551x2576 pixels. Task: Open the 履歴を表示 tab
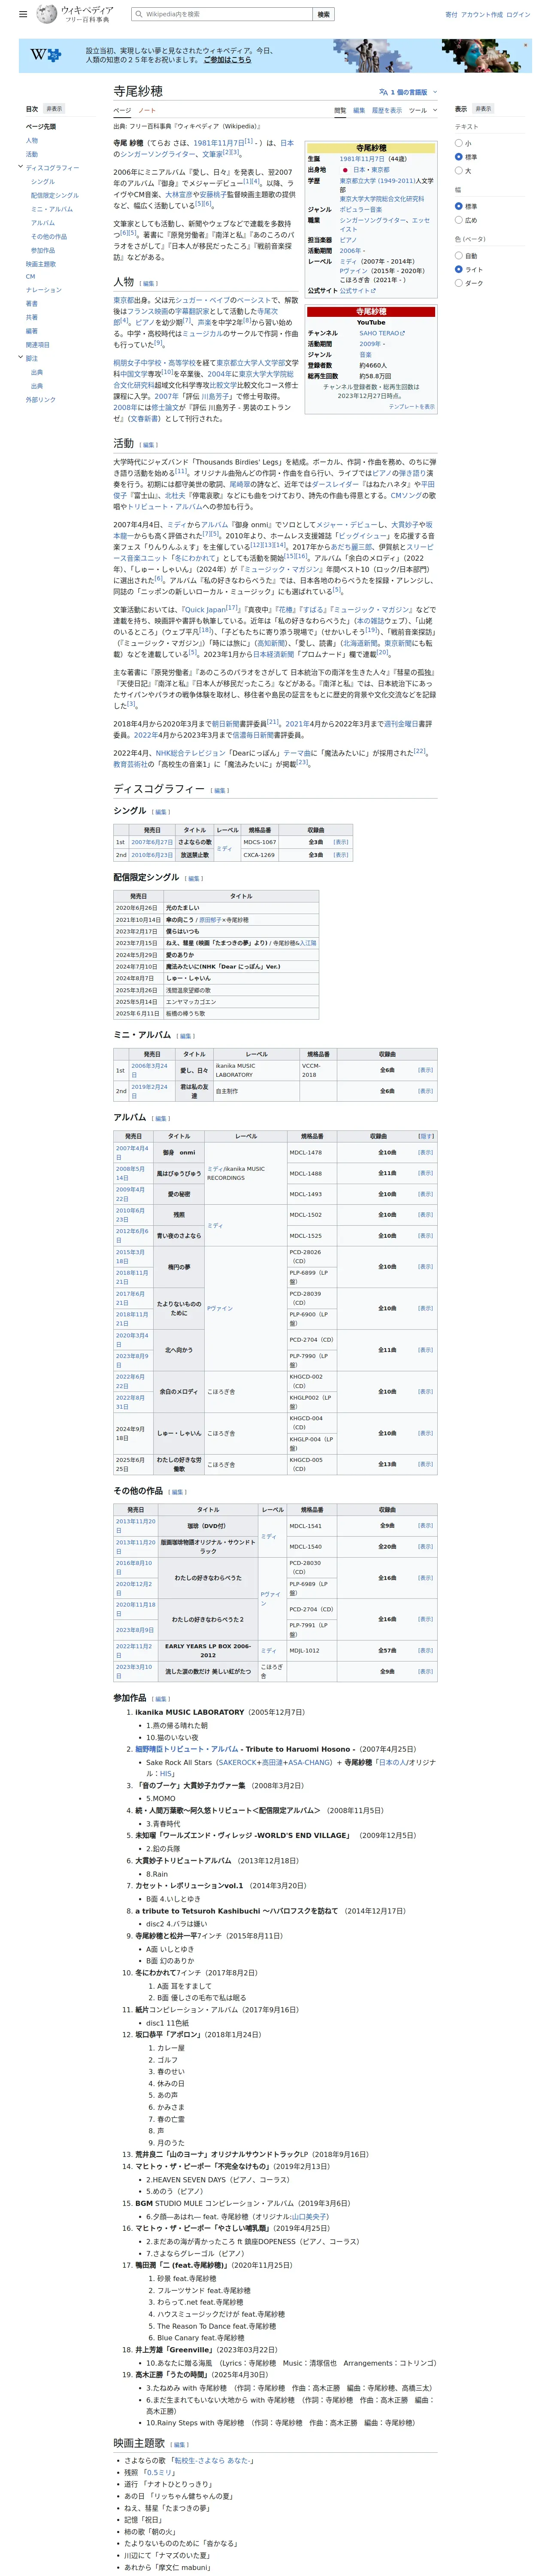click(x=387, y=110)
